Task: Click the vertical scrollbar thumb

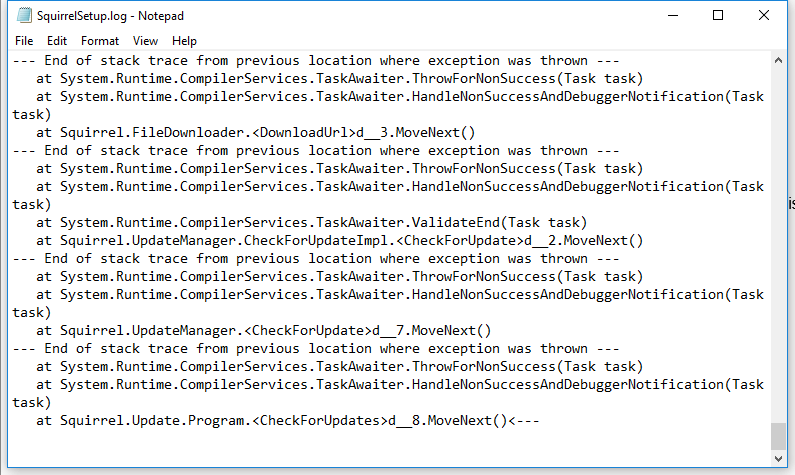Action: [778, 437]
